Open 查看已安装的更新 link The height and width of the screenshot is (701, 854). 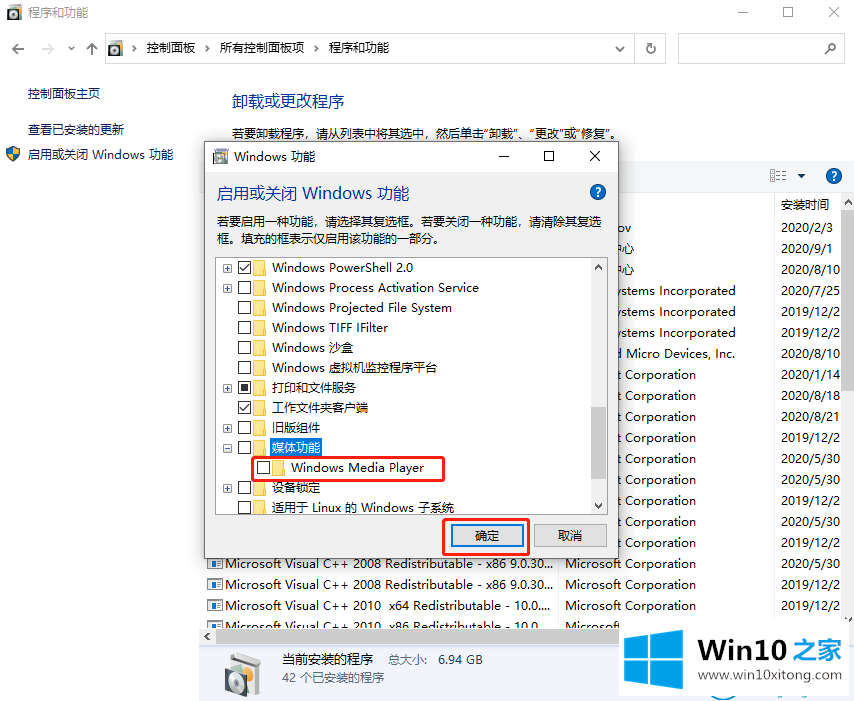click(x=76, y=130)
